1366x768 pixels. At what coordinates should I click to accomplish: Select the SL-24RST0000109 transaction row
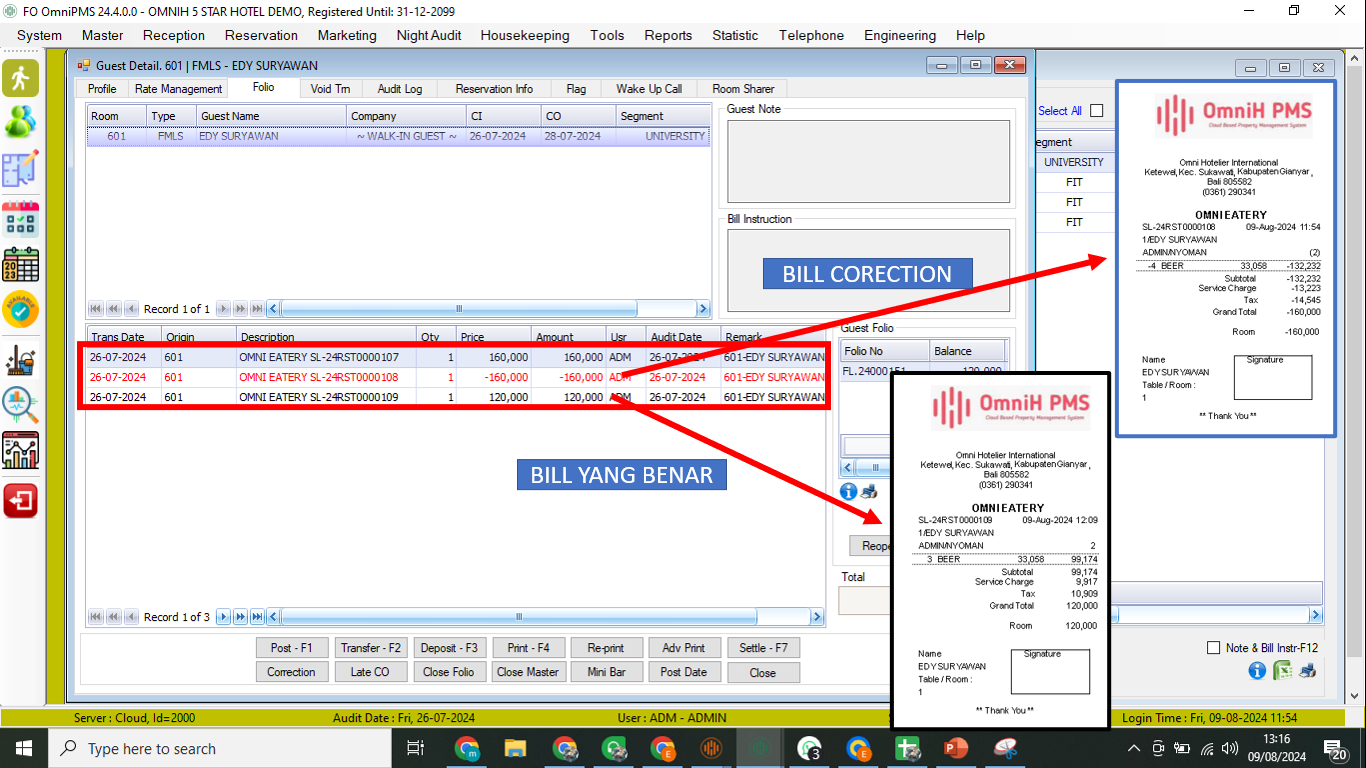(x=456, y=397)
